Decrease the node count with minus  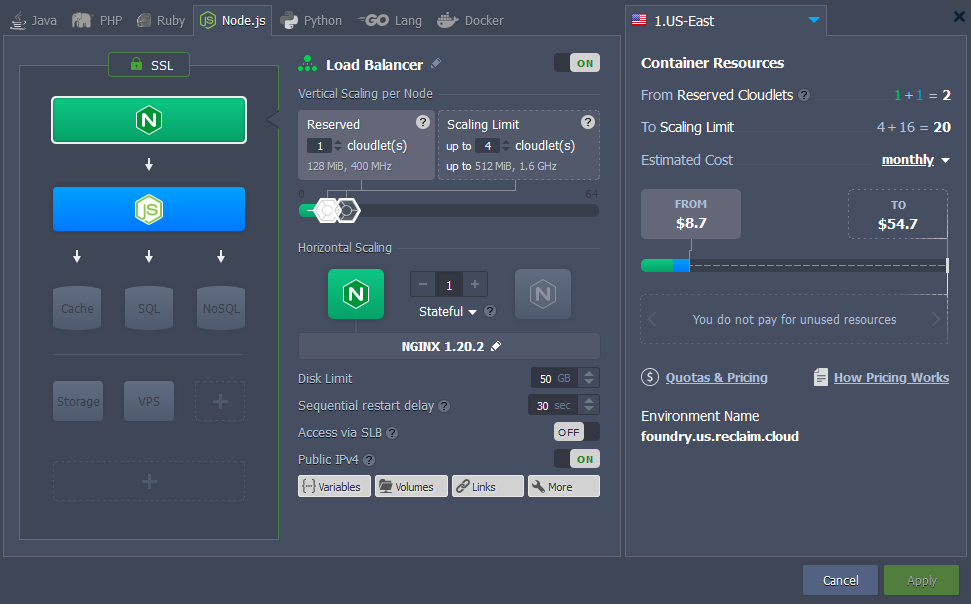tap(423, 284)
